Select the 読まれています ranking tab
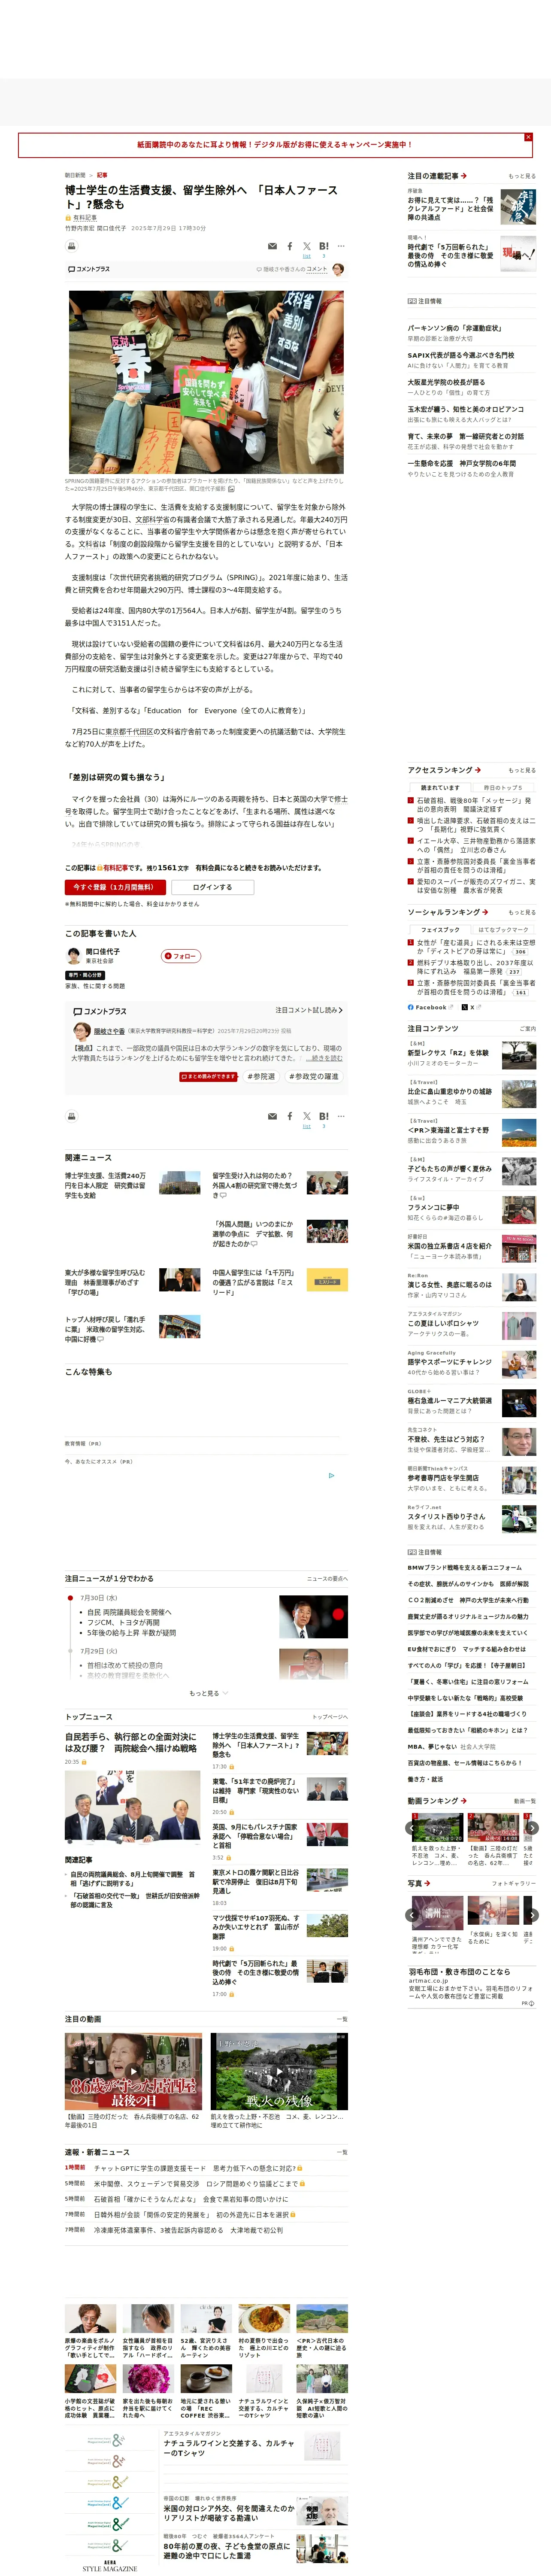551x2576 pixels. pyautogui.click(x=440, y=788)
